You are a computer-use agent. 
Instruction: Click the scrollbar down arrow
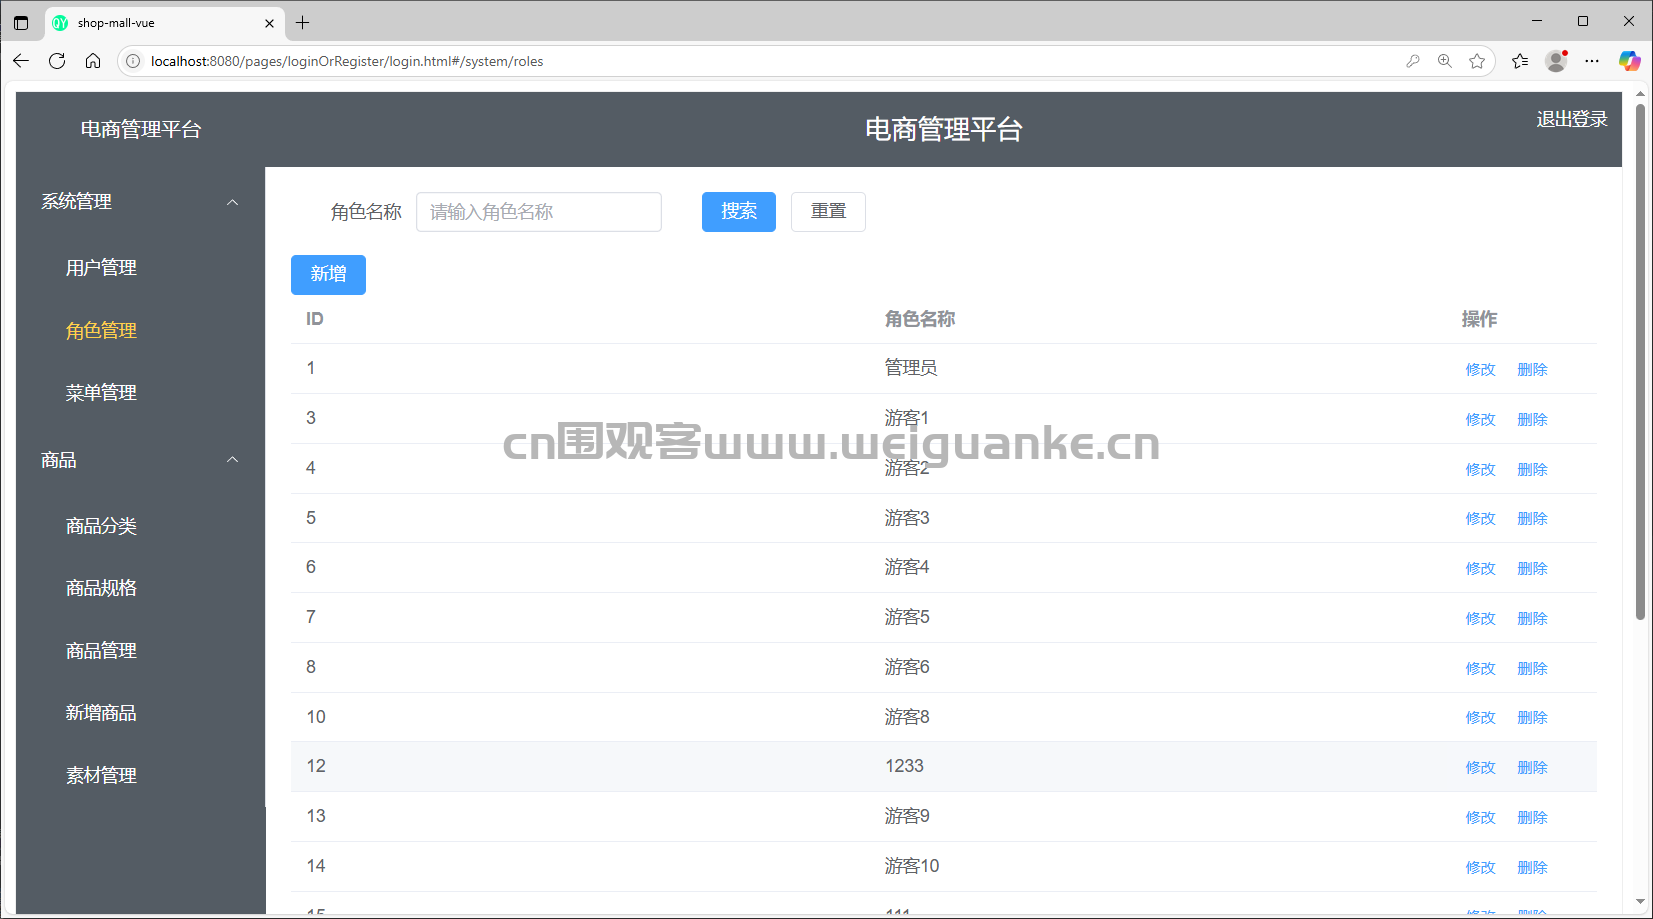click(x=1640, y=902)
